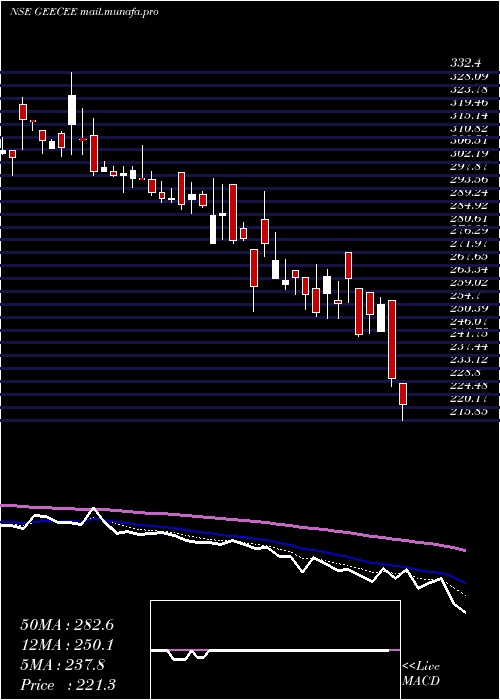Click the pink 50MA moving average line
The image size is (500, 700).
tap(232, 519)
